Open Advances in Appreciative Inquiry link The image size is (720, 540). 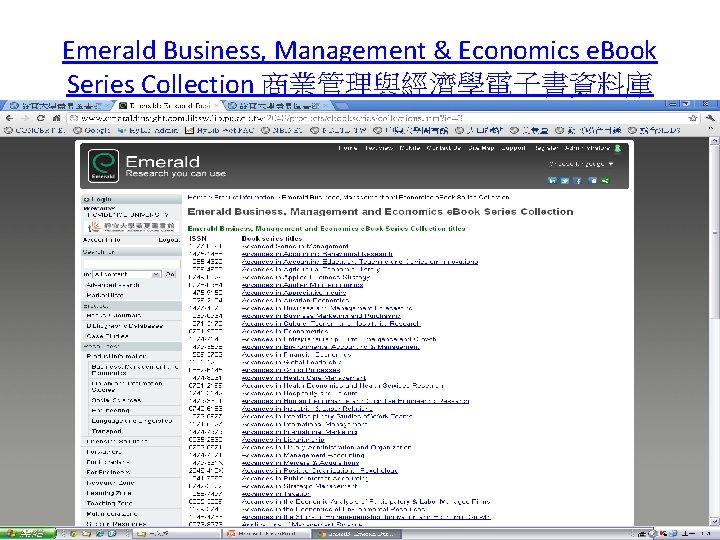(x=294, y=292)
